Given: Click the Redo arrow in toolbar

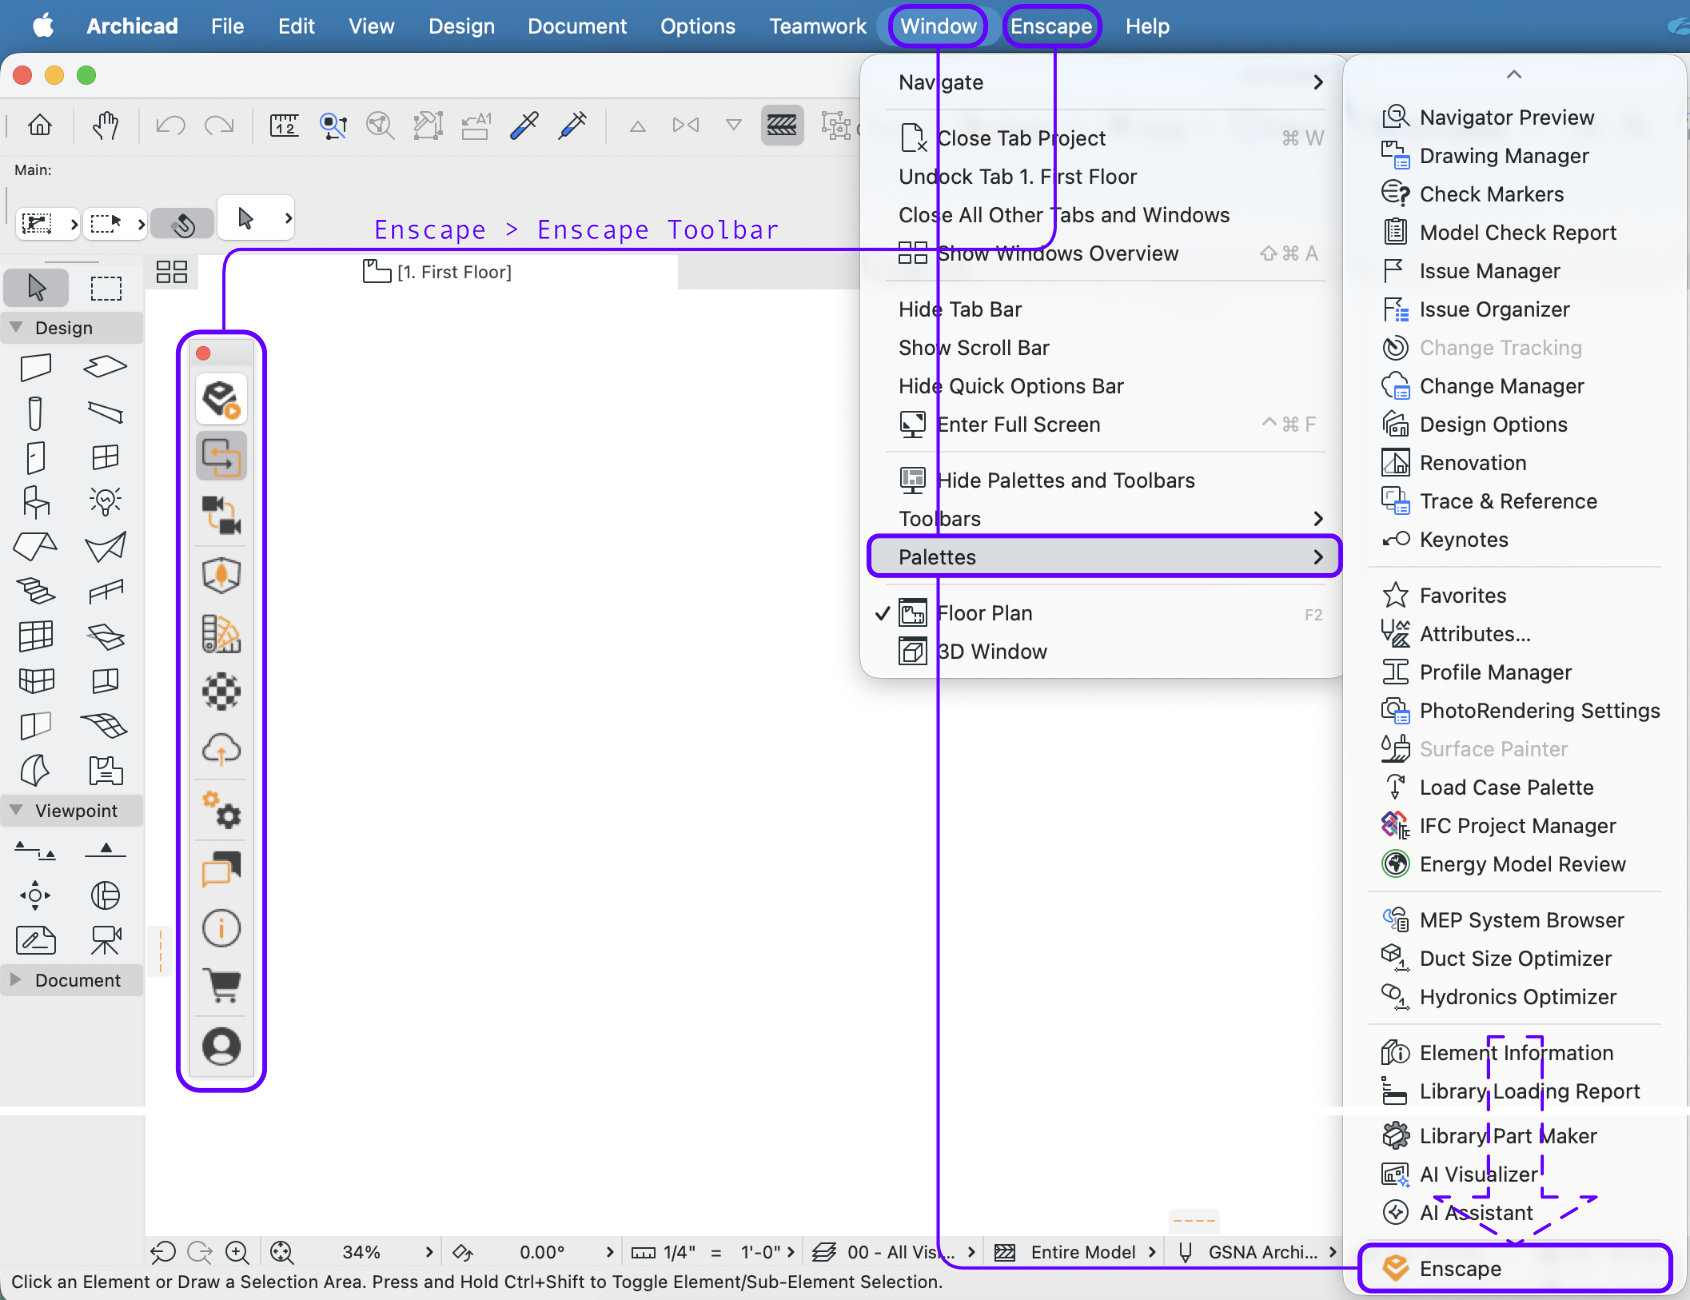Looking at the screenshot, I should tap(219, 125).
